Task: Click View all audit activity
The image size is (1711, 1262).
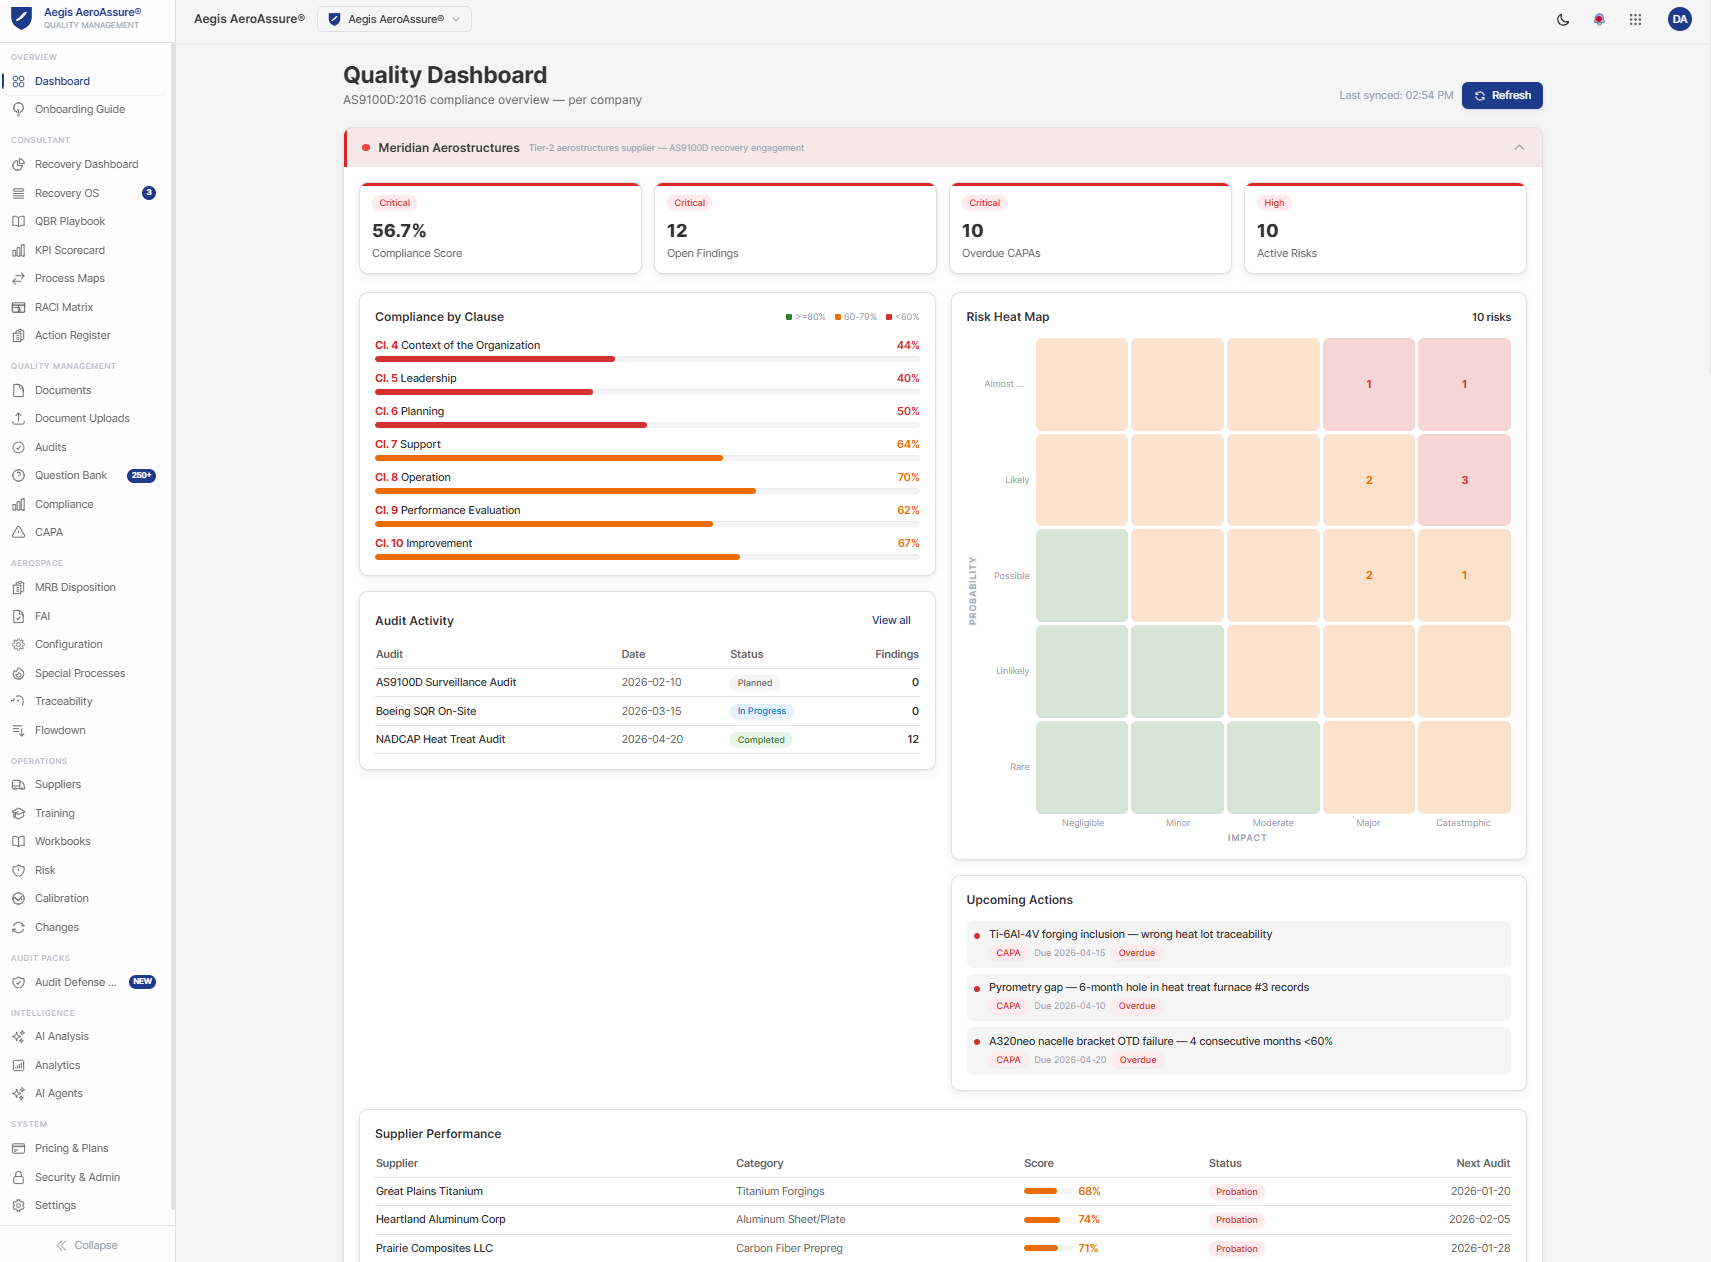Action: tap(891, 620)
